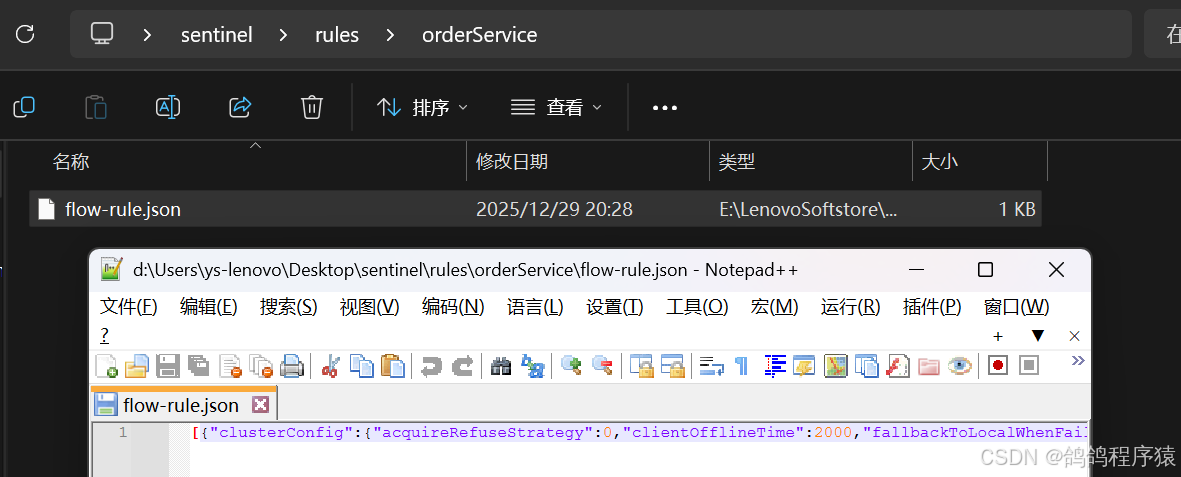Toggle synchronized vertical scrolling icon
The height and width of the screenshot is (477, 1181).
[641, 366]
